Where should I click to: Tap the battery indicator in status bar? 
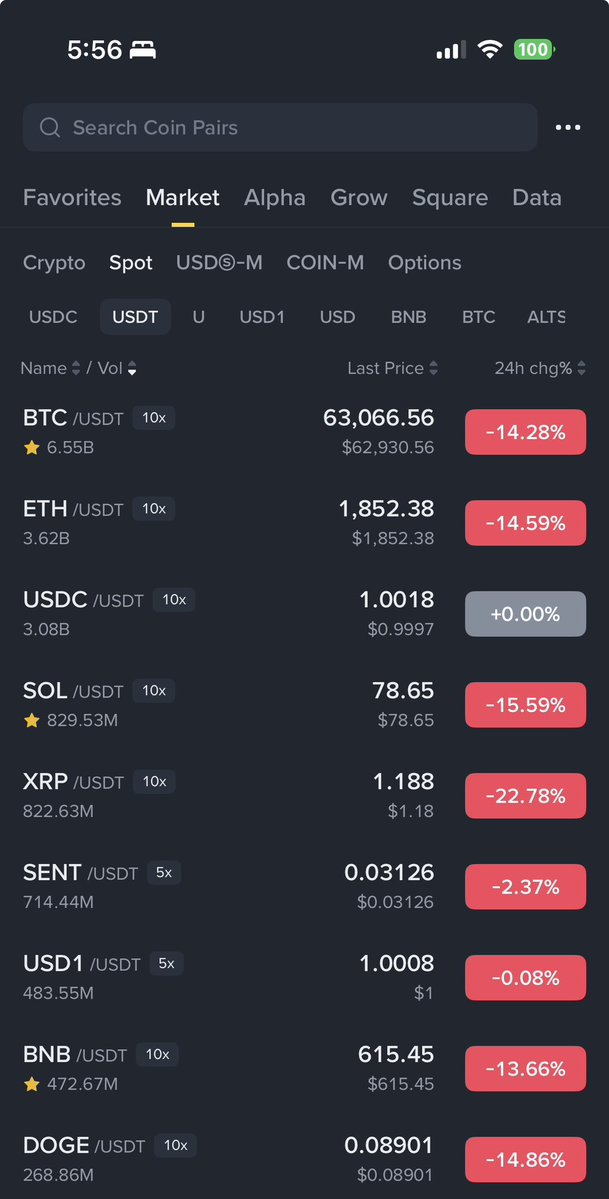pyautogui.click(x=534, y=49)
